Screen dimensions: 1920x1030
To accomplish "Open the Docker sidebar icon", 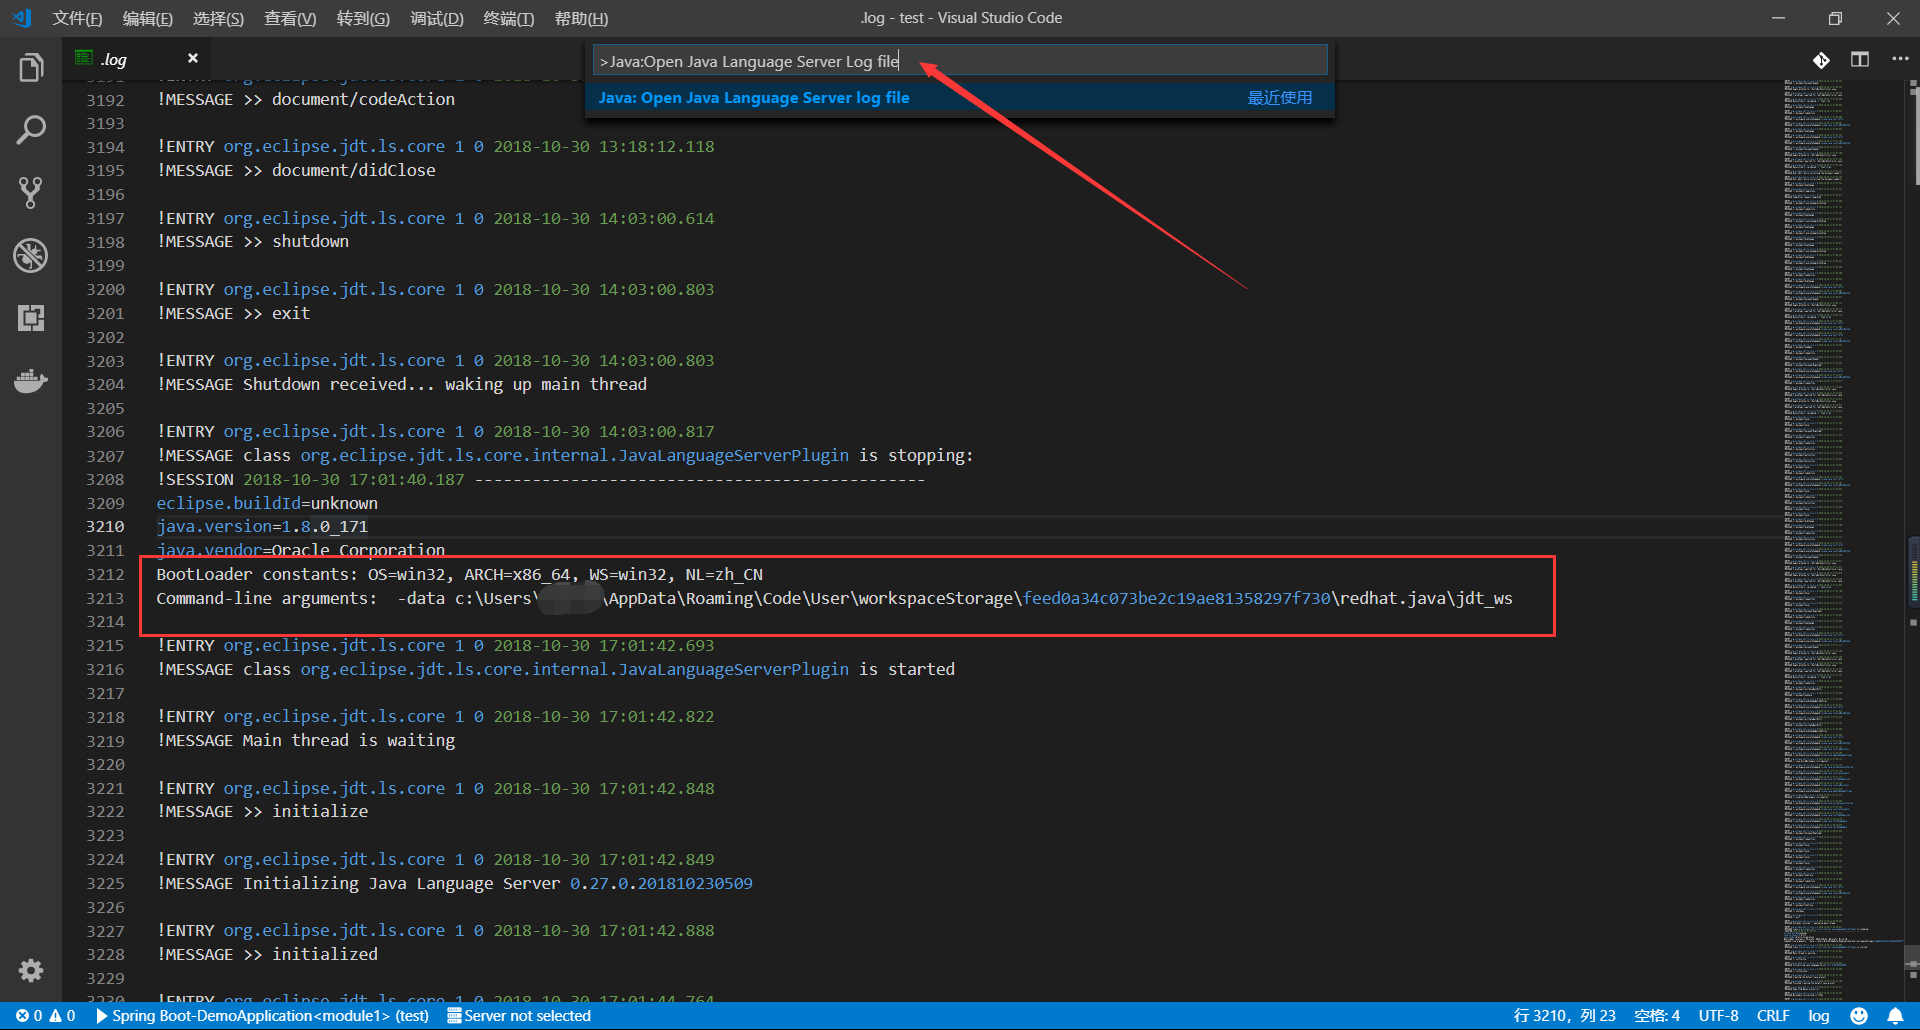I will [x=31, y=381].
